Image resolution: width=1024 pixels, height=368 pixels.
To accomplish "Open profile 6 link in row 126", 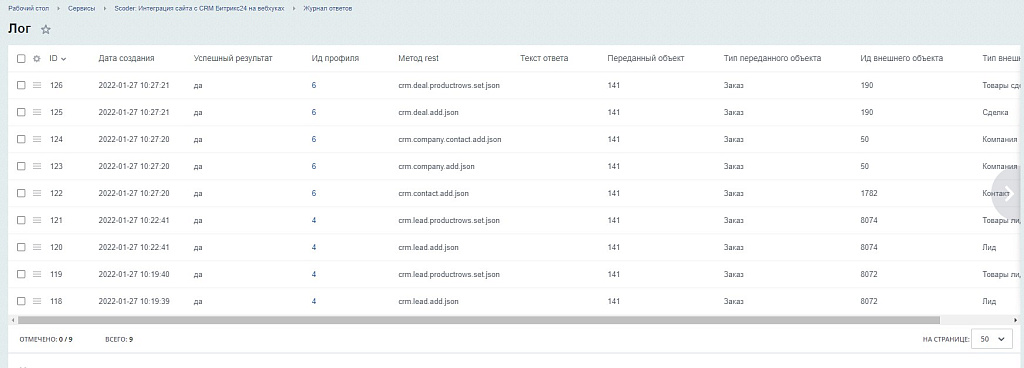I will [x=314, y=85].
